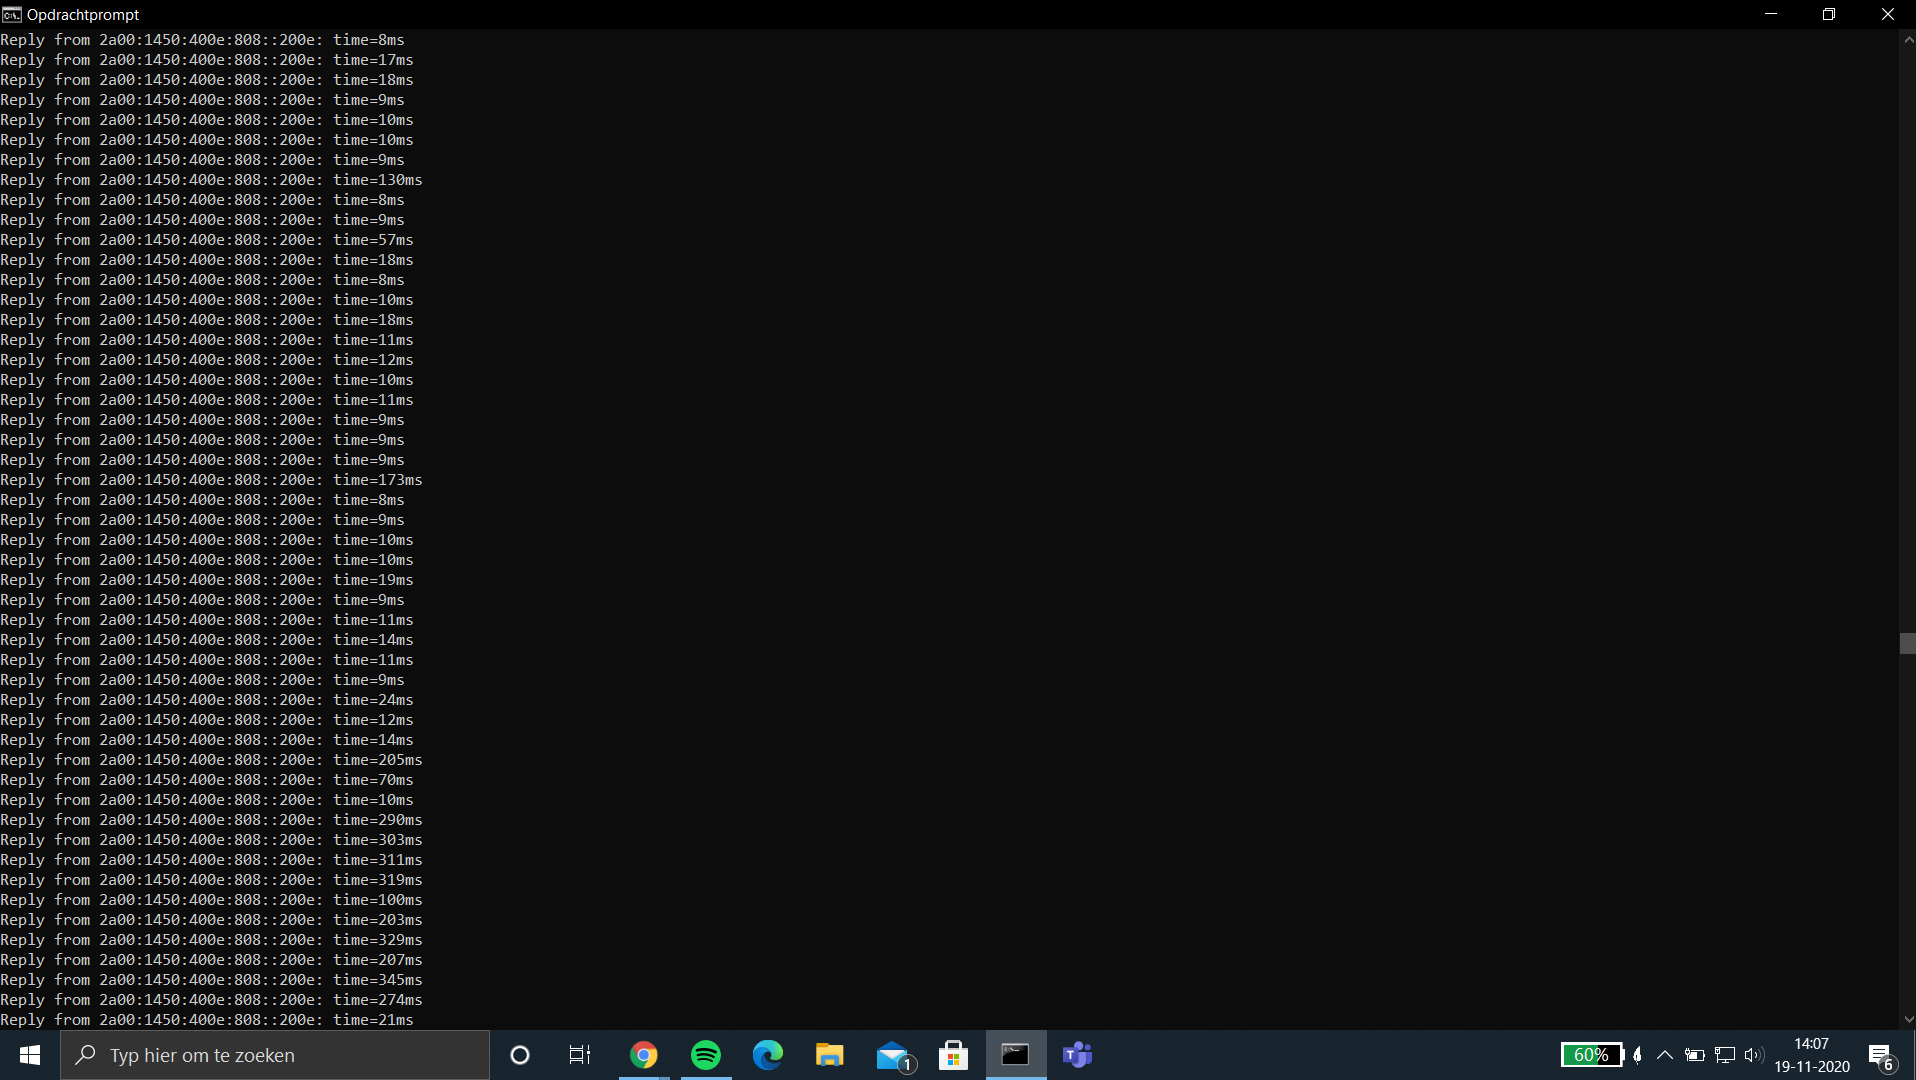The width and height of the screenshot is (1916, 1080).
Task: Click the scrollbar down arrow in Command Prompt
Action: point(1908,1020)
